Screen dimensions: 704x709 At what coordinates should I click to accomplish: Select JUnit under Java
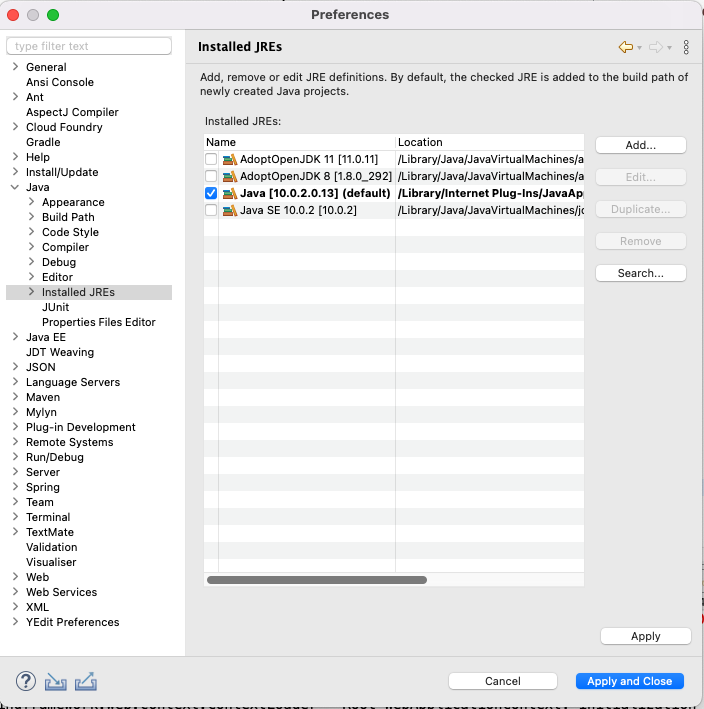point(56,307)
